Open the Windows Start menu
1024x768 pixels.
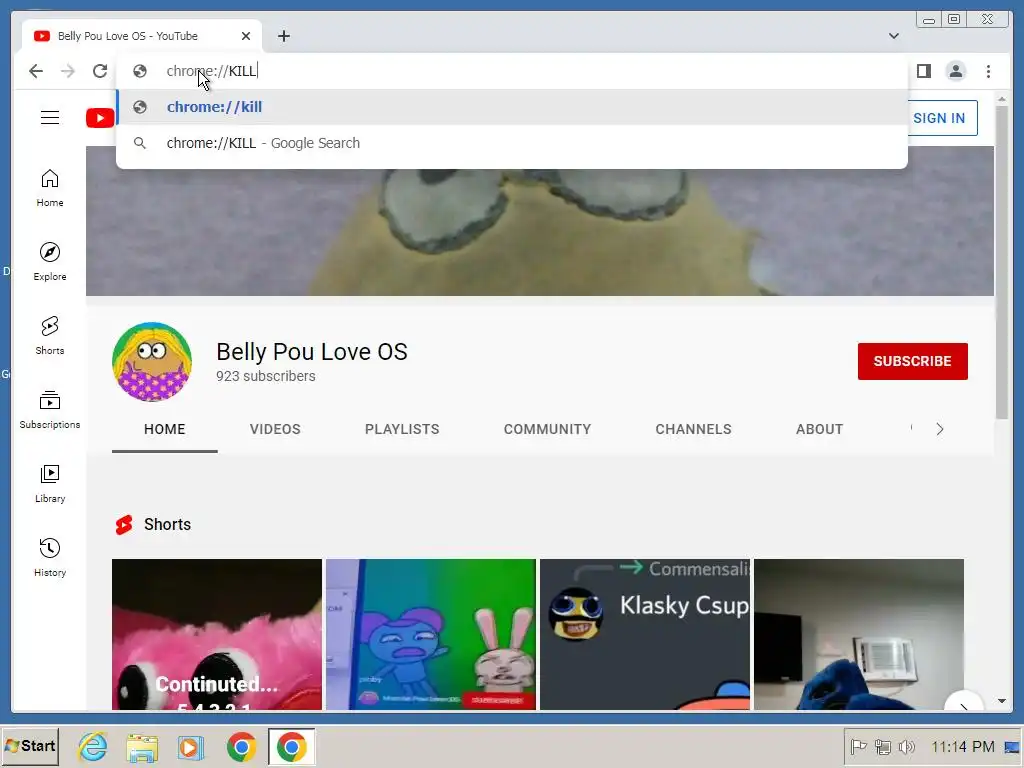[30, 746]
